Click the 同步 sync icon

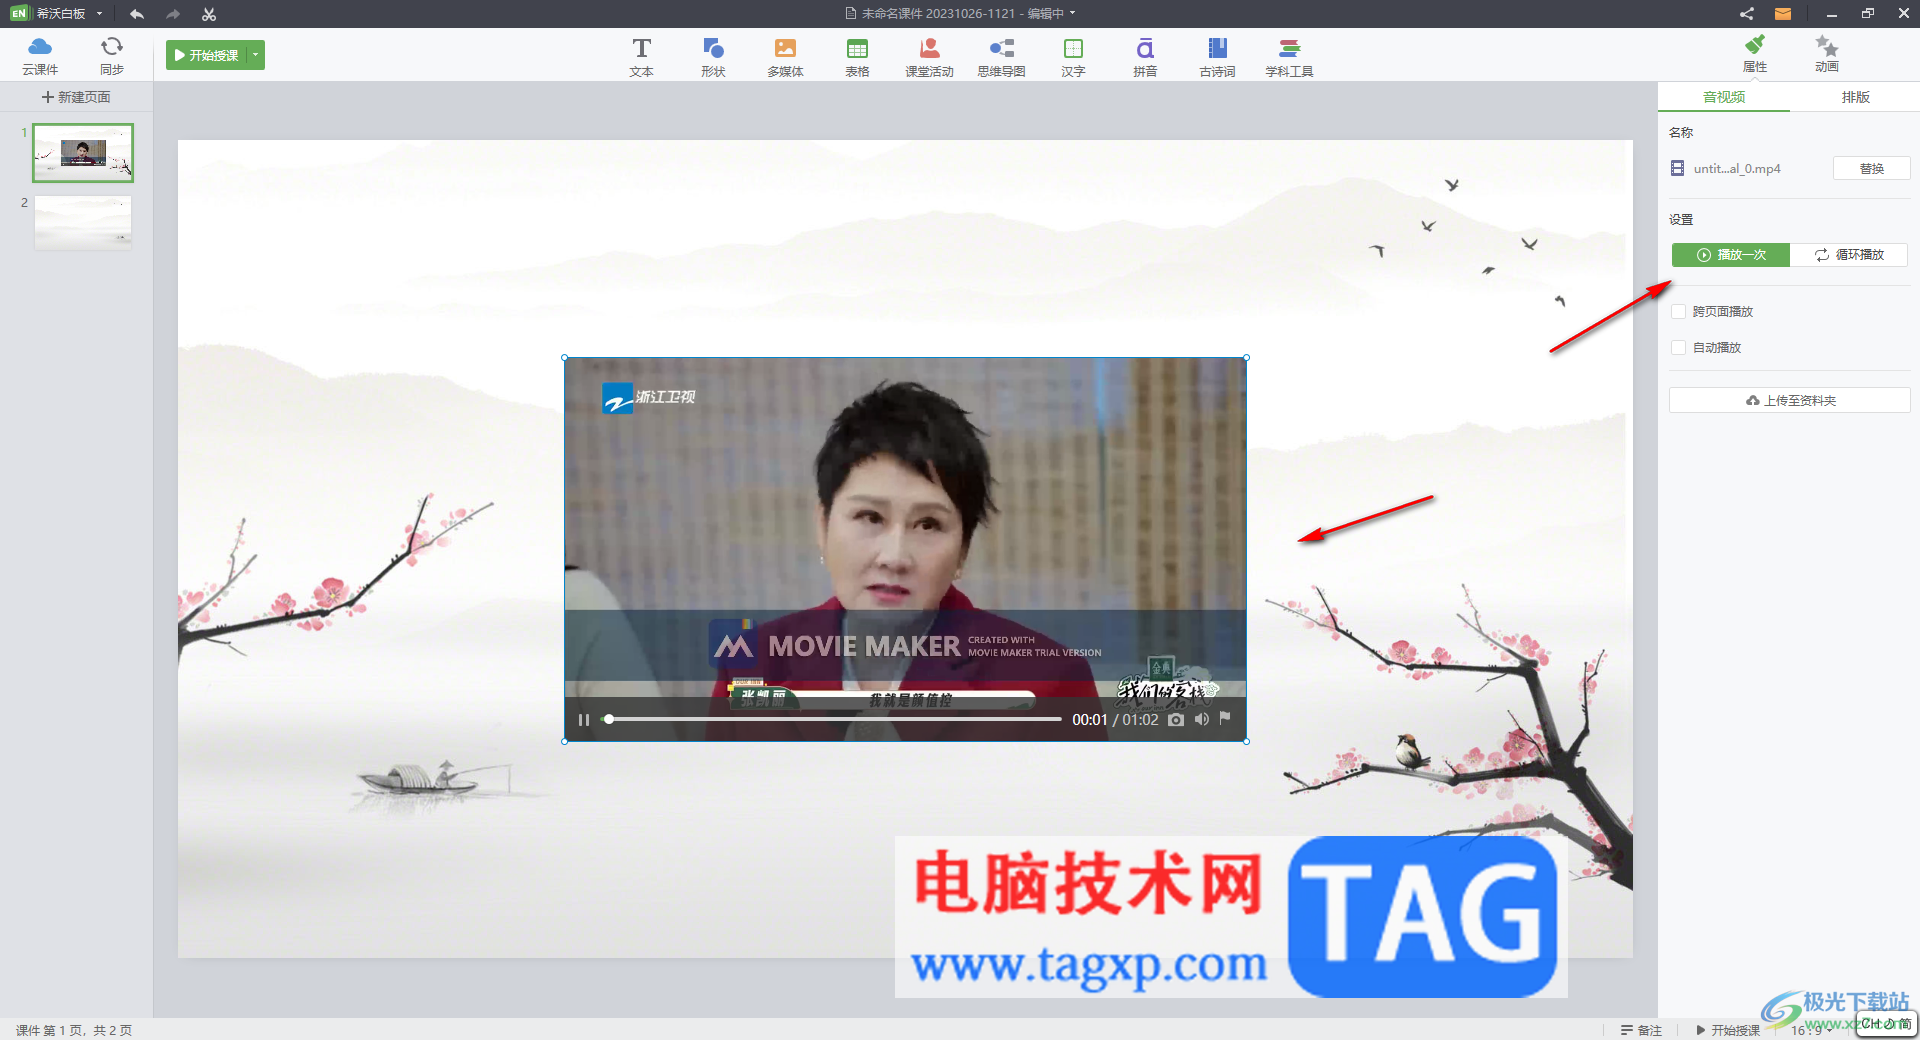112,55
